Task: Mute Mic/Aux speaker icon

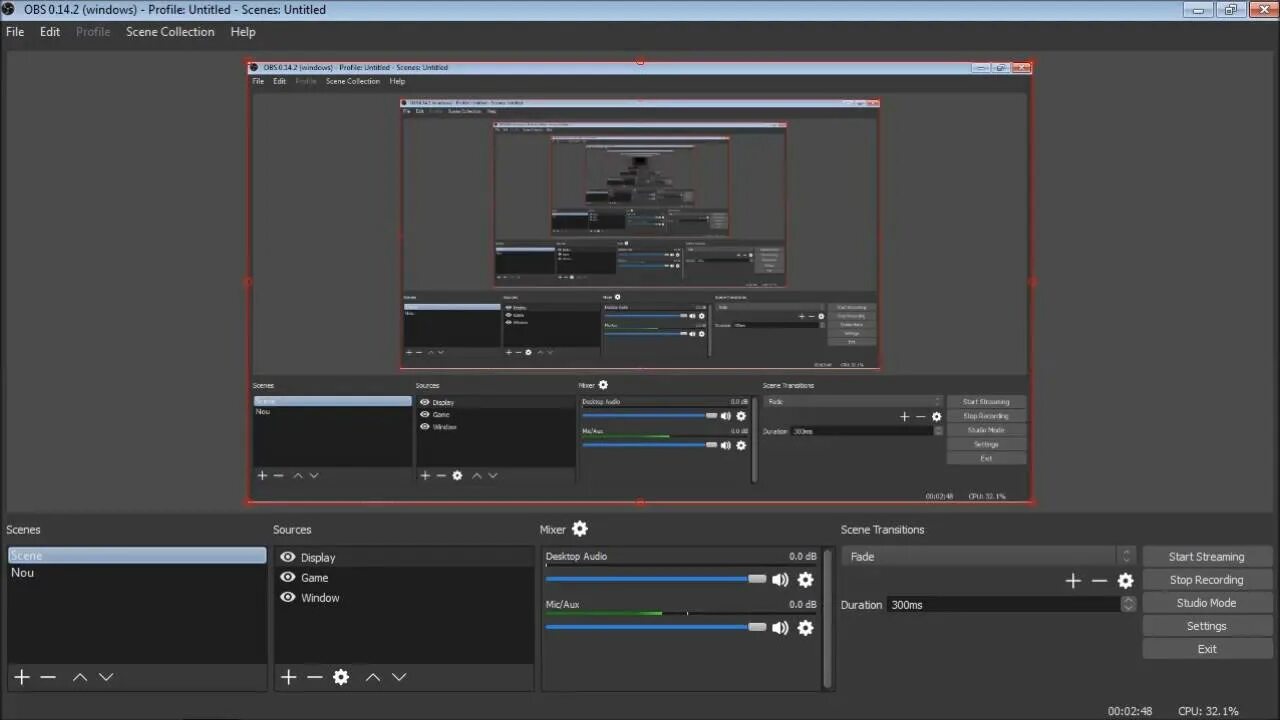Action: coord(780,628)
